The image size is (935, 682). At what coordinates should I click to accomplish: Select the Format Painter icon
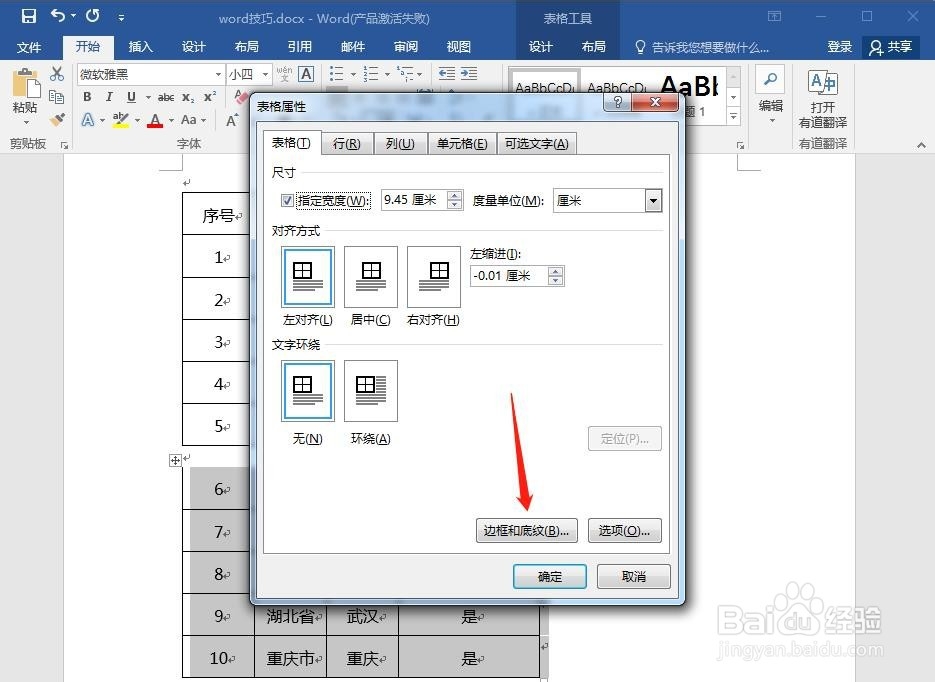pyautogui.click(x=57, y=117)
